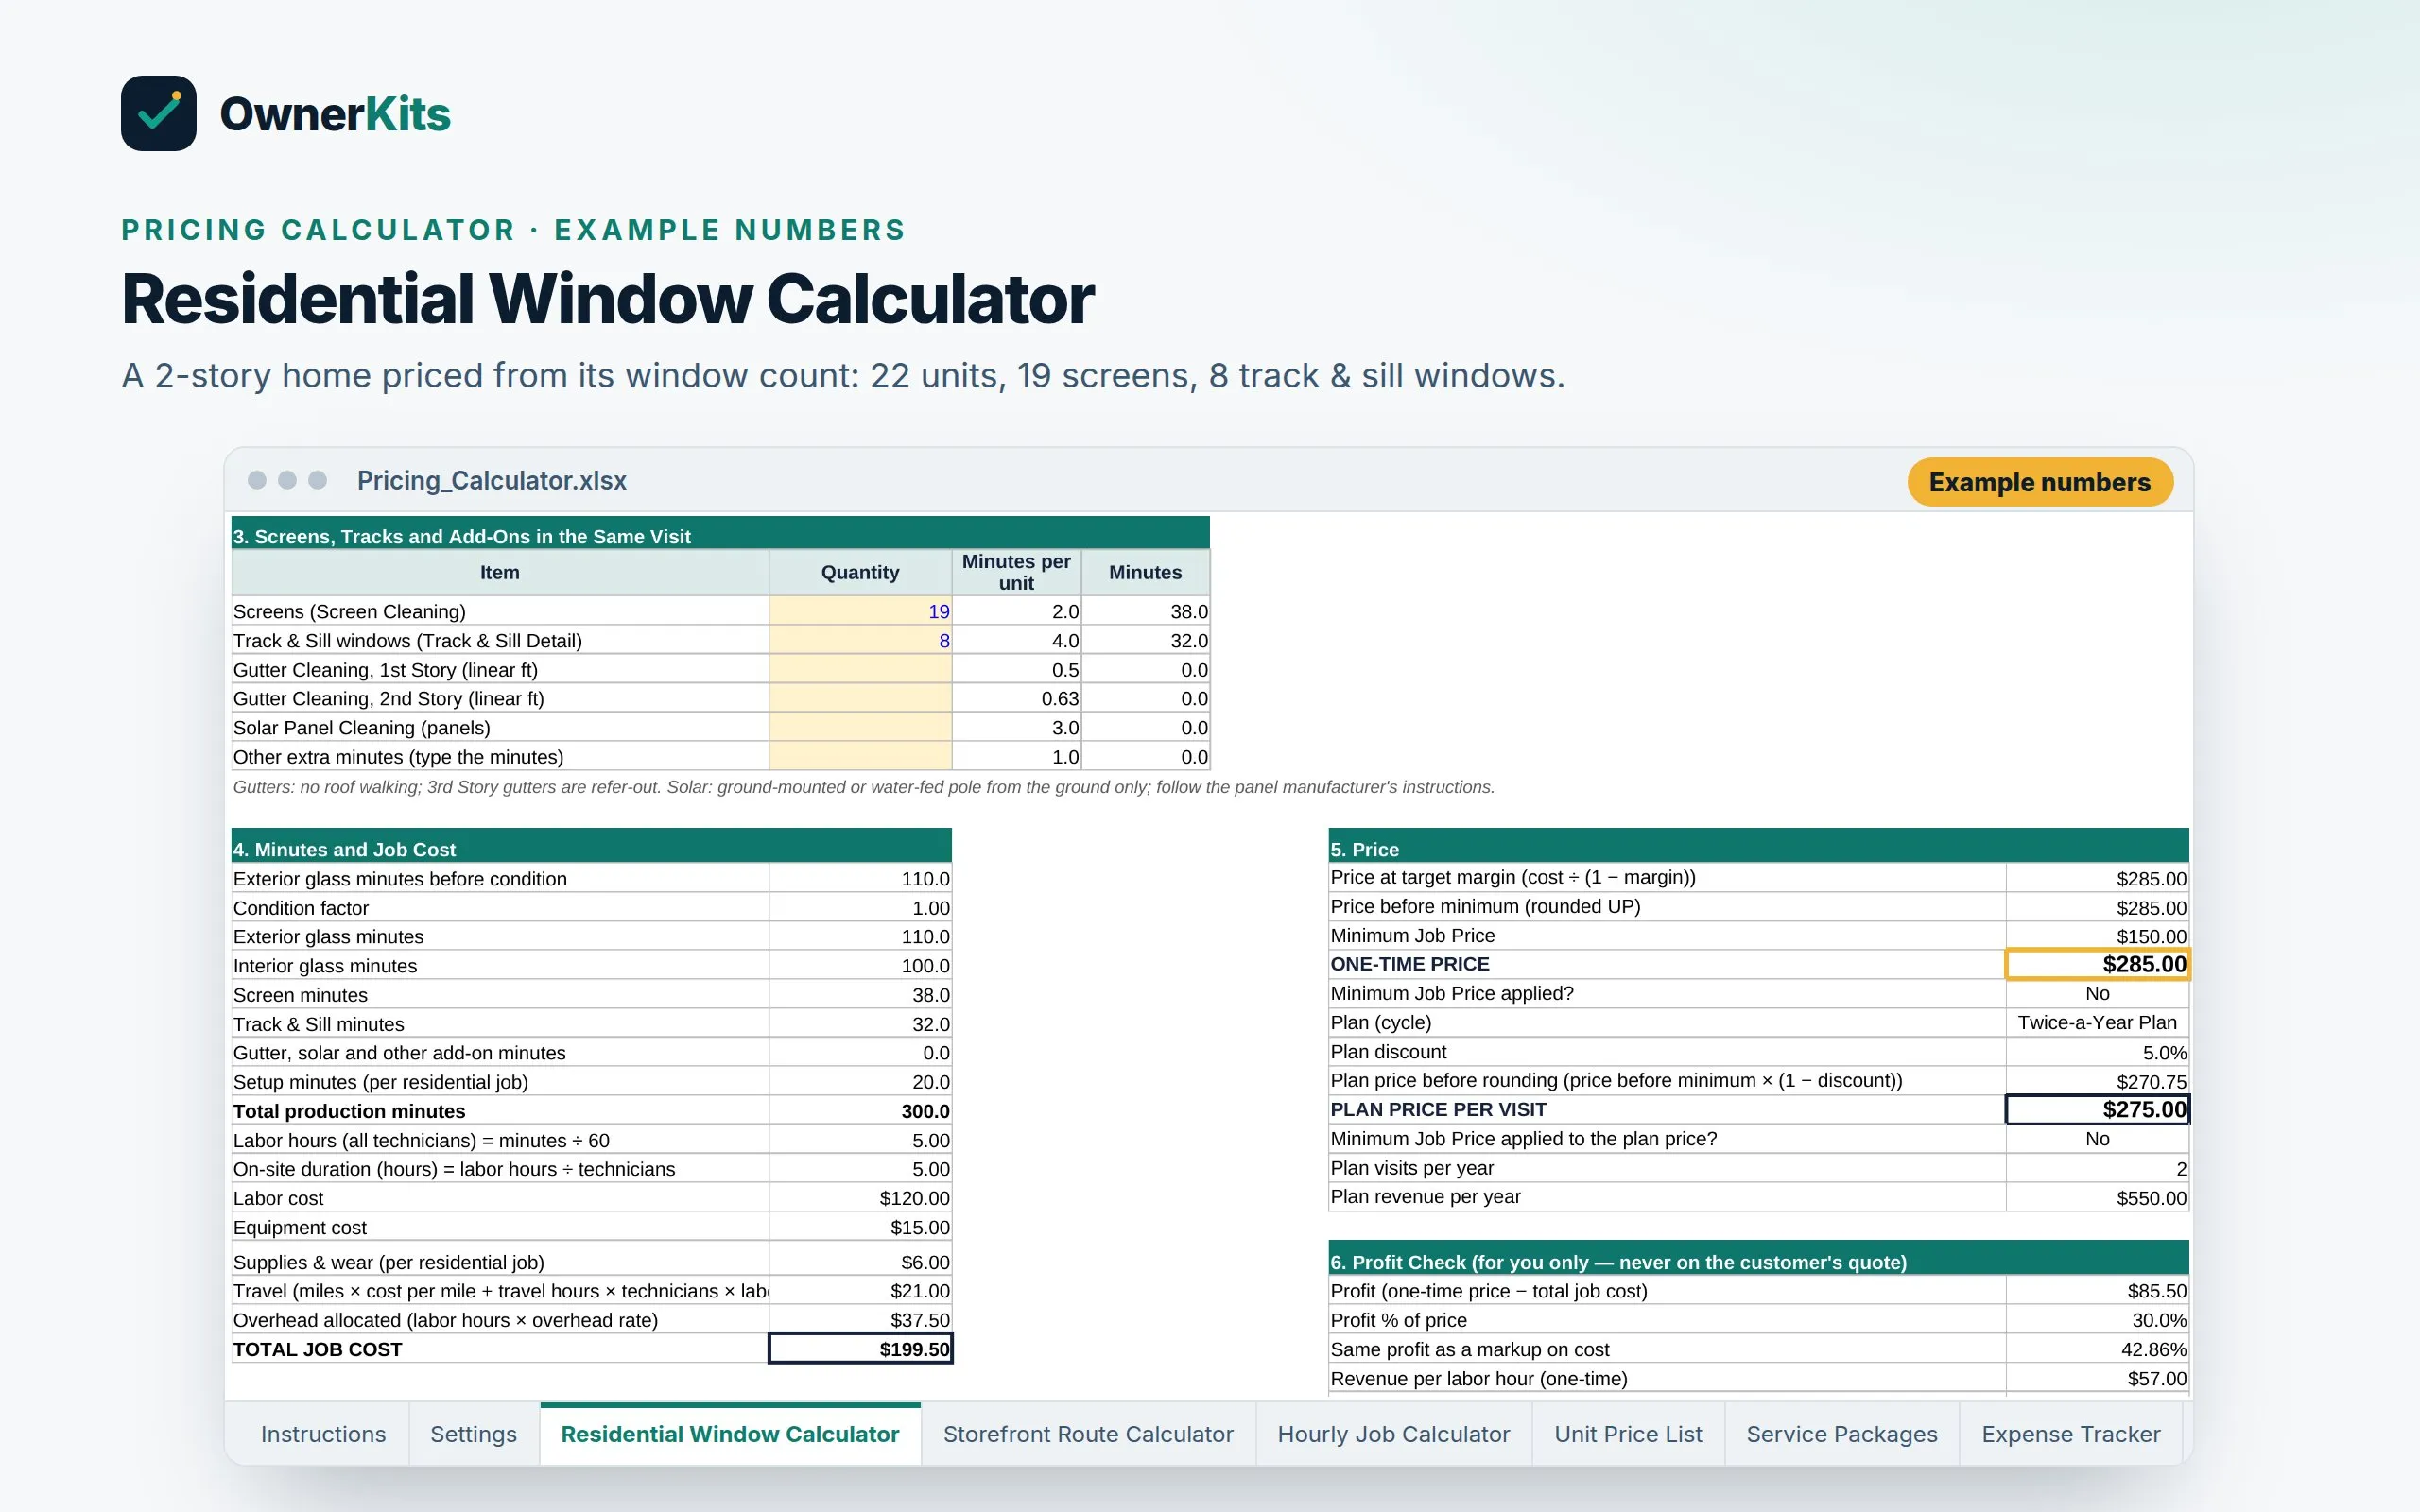Click the Gutter Cleaning 2nd Story quantity cell
The height and width of the screenshot is (1512, 2420).
[860, 698]
